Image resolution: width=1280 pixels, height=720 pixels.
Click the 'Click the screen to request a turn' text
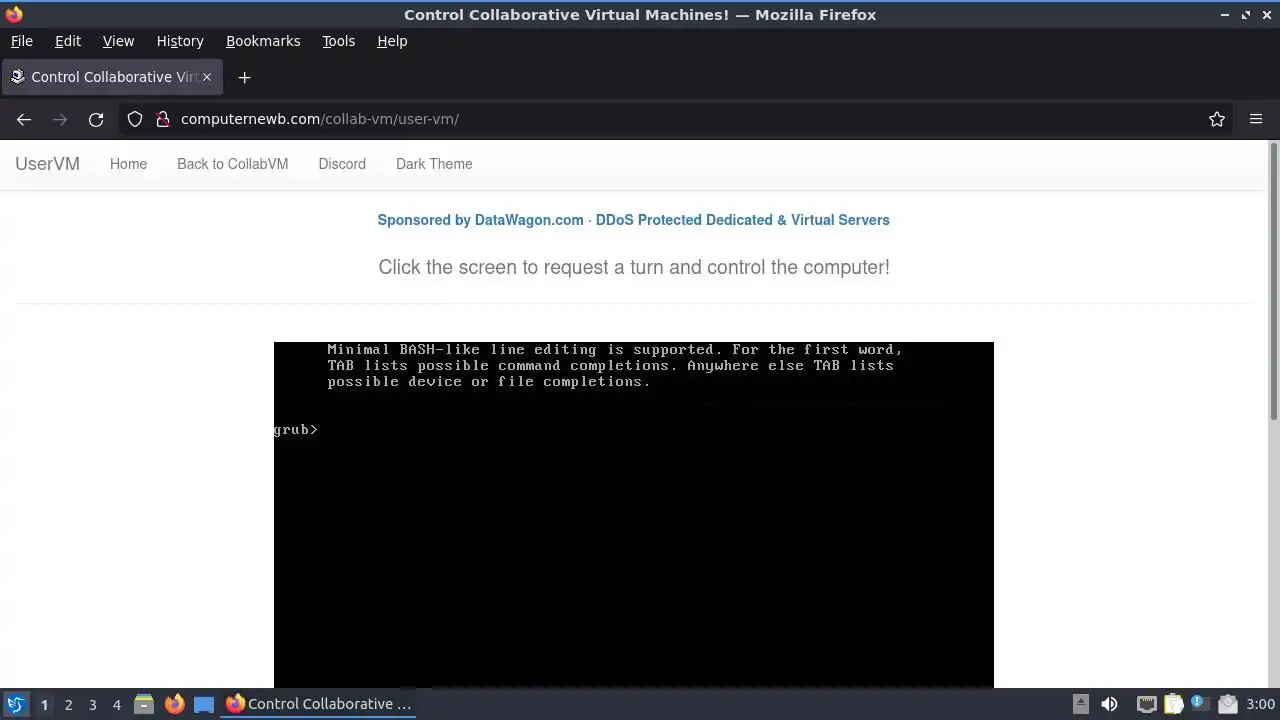[x=634, y=267]
